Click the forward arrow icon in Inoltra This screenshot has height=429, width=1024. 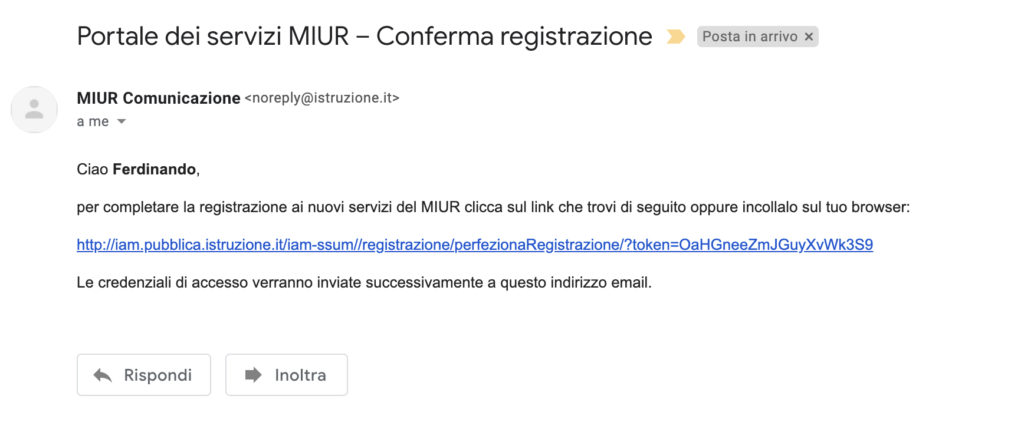tap(253, 375)
